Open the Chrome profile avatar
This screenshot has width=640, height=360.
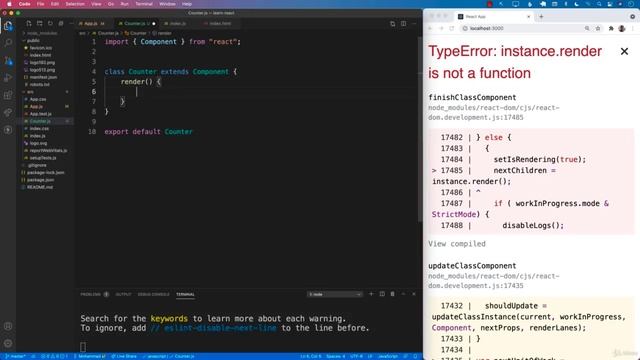622,29
